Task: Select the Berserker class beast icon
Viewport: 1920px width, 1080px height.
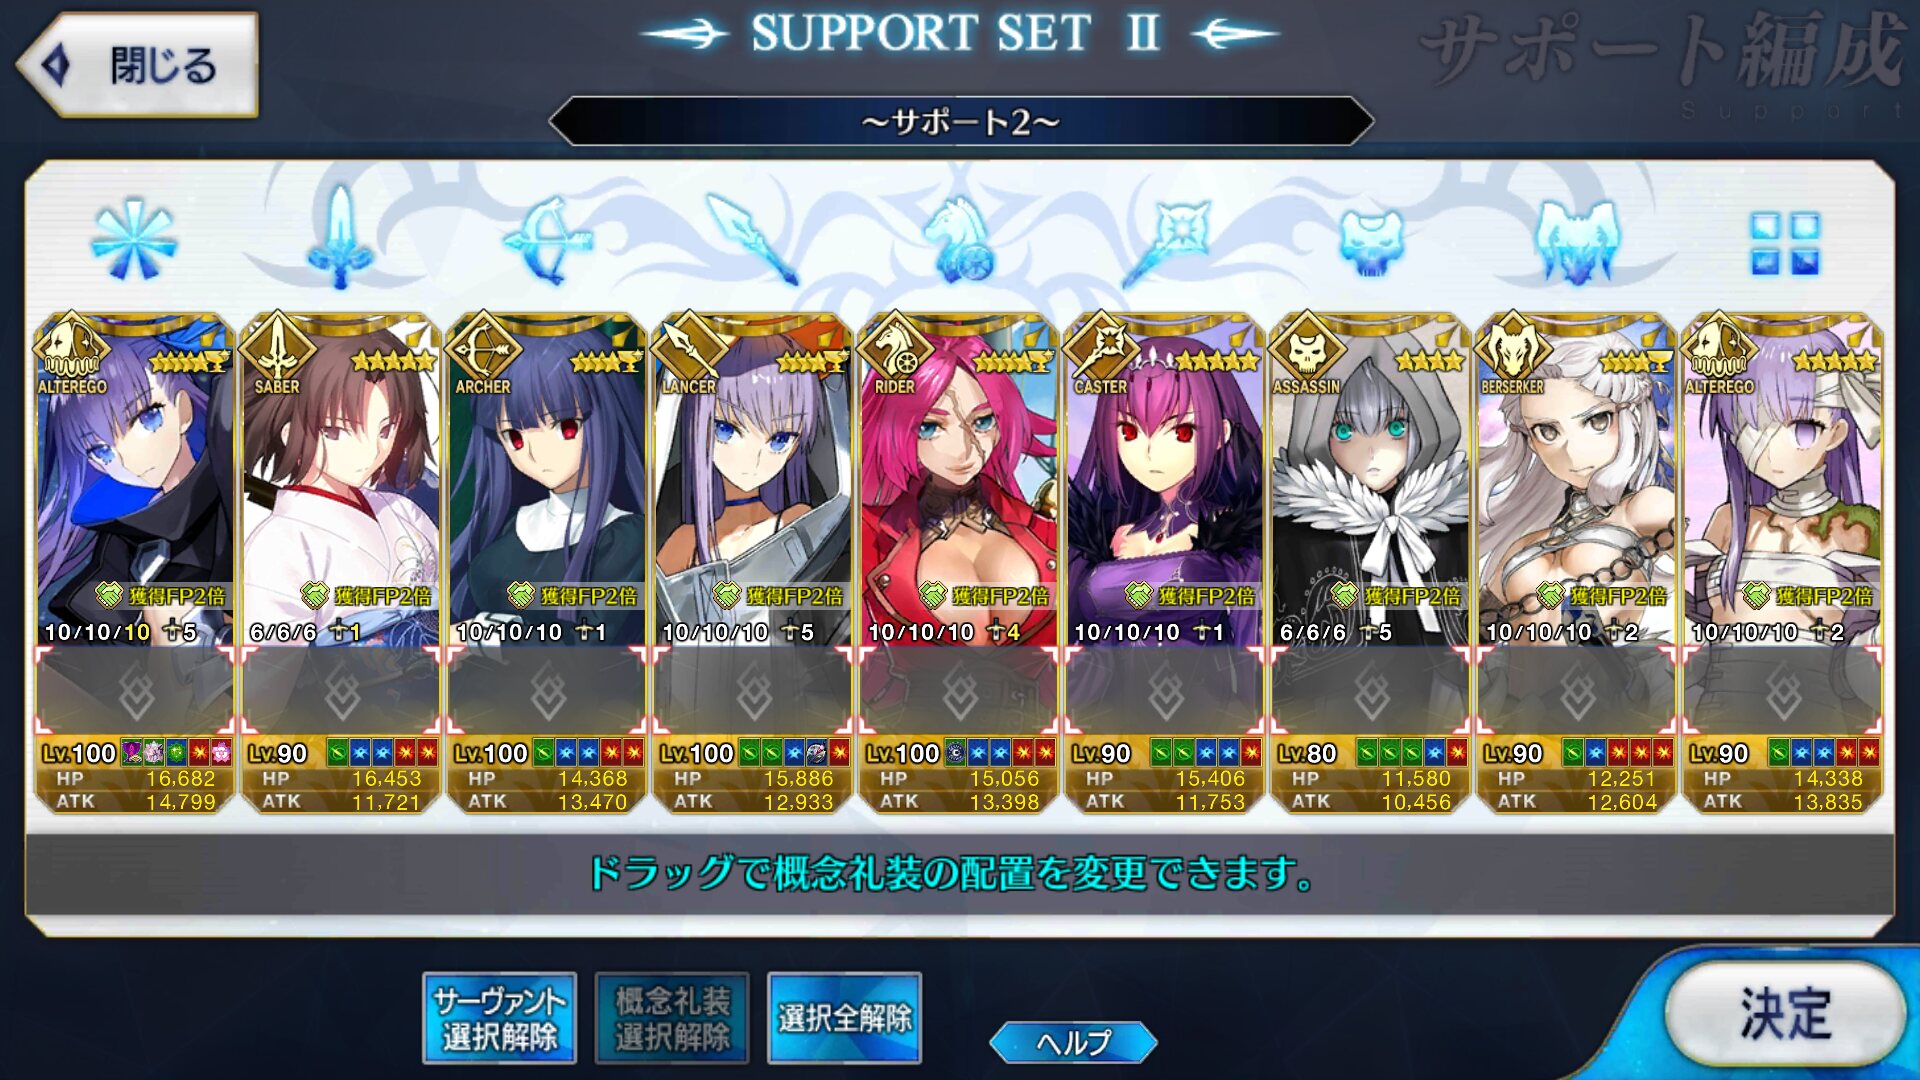Action: click(x=1577, y=240)
